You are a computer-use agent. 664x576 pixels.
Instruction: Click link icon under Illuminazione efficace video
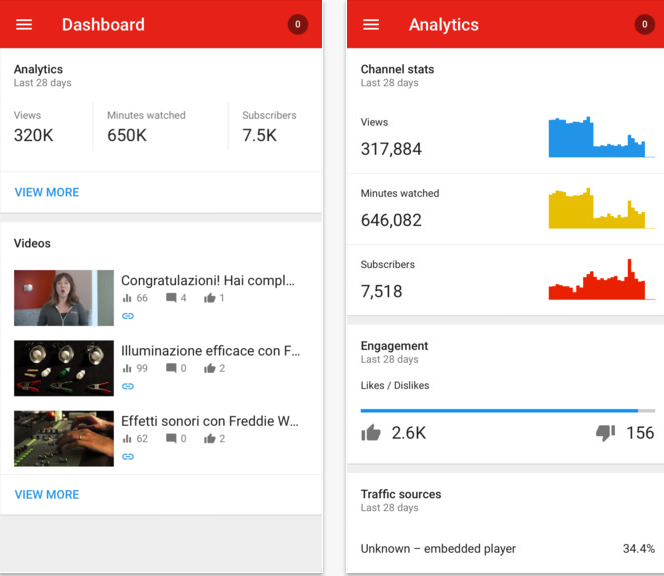127,386
